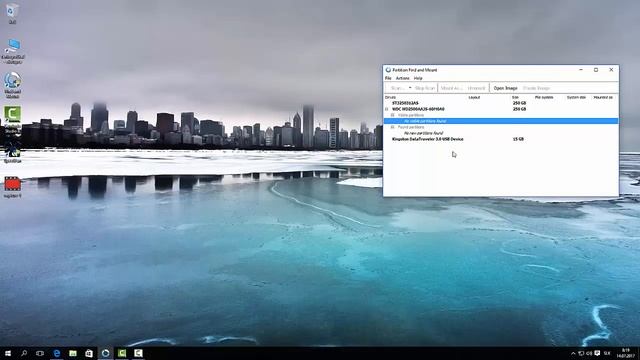Open the red film-strip desktop icon

click(x=12, y=187)
